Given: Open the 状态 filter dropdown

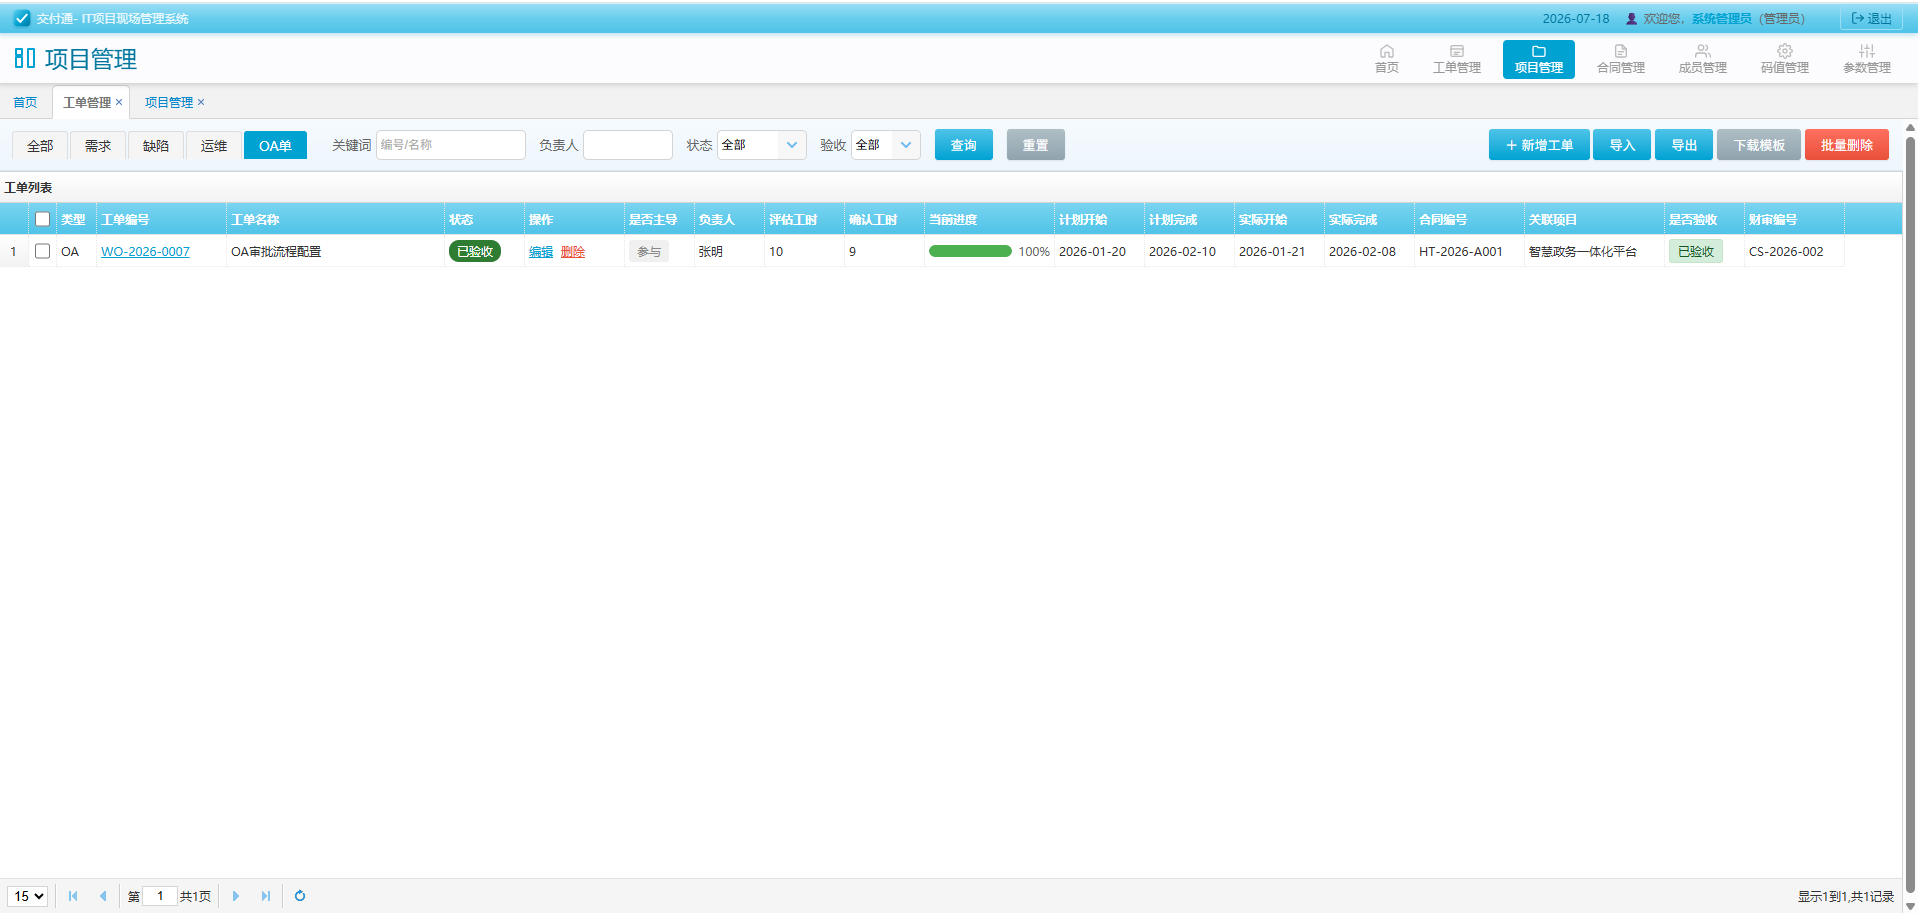Looking at the screenshot, I should 761,145.
